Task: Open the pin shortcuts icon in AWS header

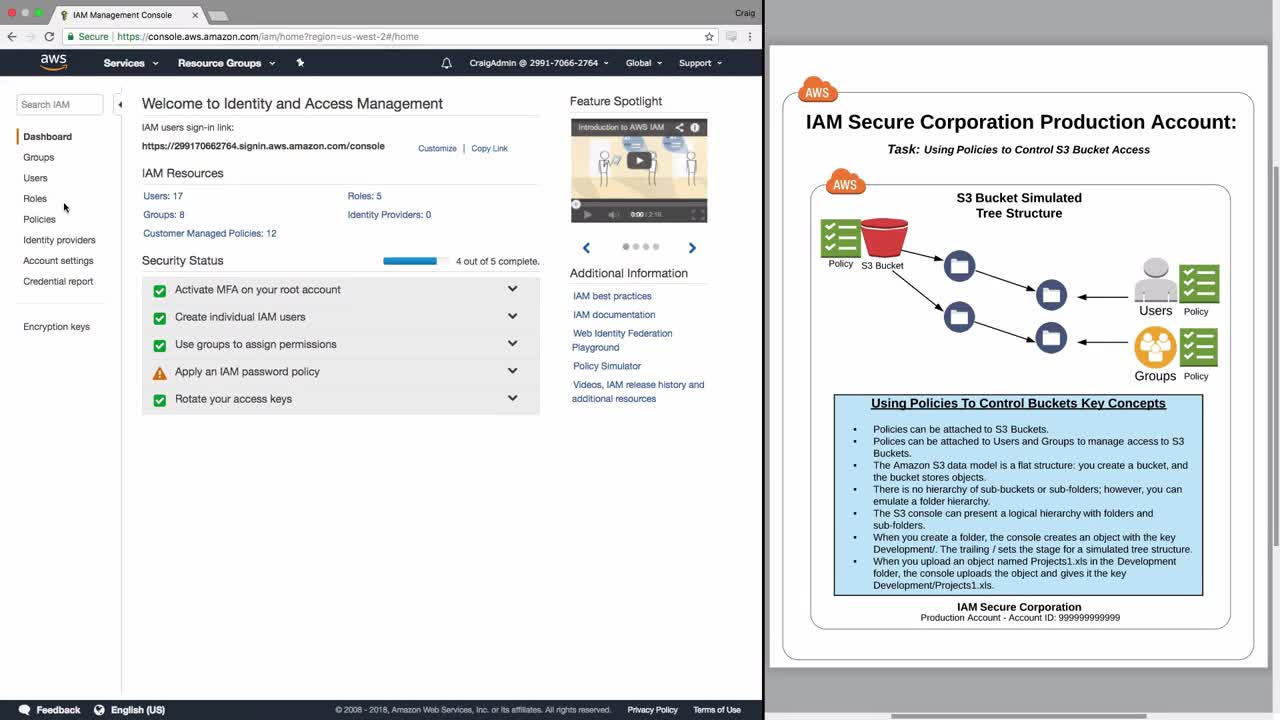Action: coord(300,63)
